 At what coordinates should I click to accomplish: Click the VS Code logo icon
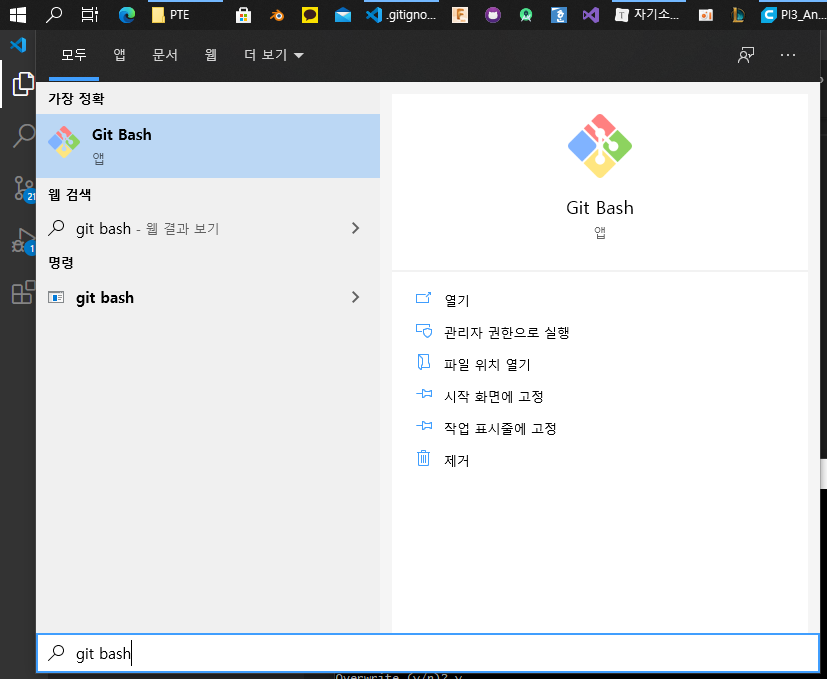coord(18,45)
